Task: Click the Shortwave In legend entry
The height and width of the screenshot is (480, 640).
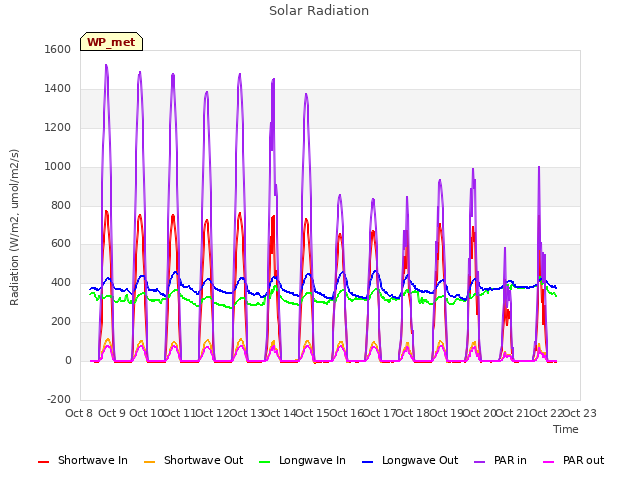Action: tap(83, 461)
